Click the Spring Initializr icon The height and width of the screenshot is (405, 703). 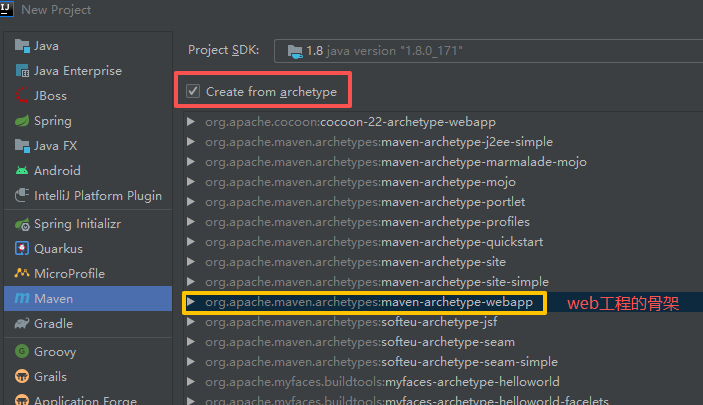(x=22, y=224)
